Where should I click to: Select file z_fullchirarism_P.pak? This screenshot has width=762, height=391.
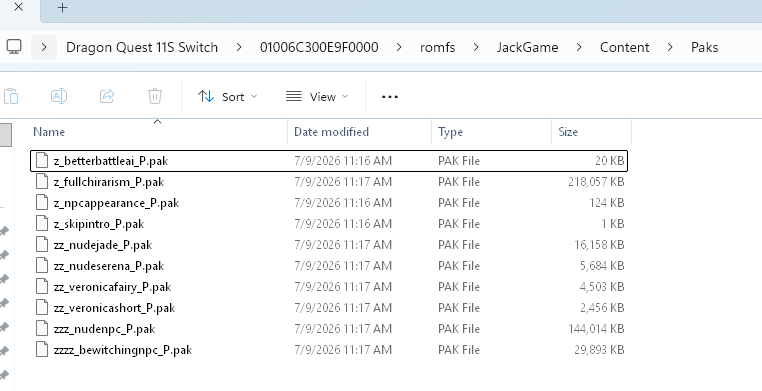pyautogui.click(x=329, y=182)
